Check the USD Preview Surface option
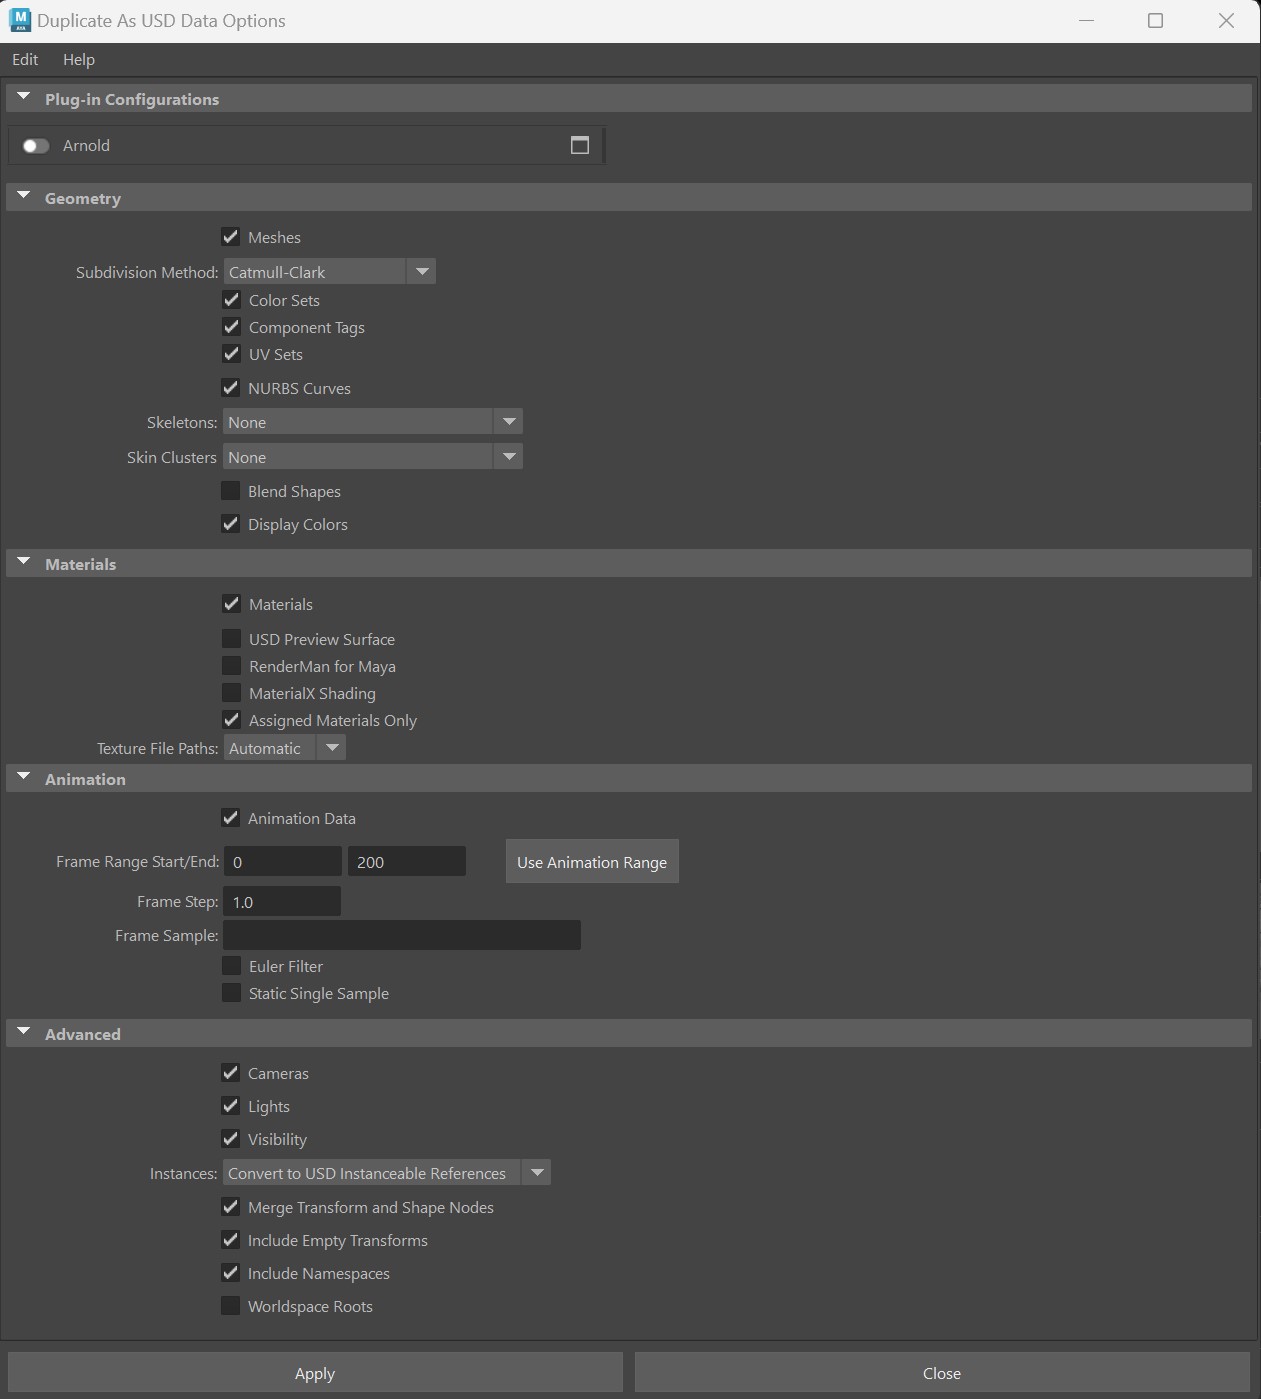The width and height of the screenshot is (1261, 1399). click(231, 639)
